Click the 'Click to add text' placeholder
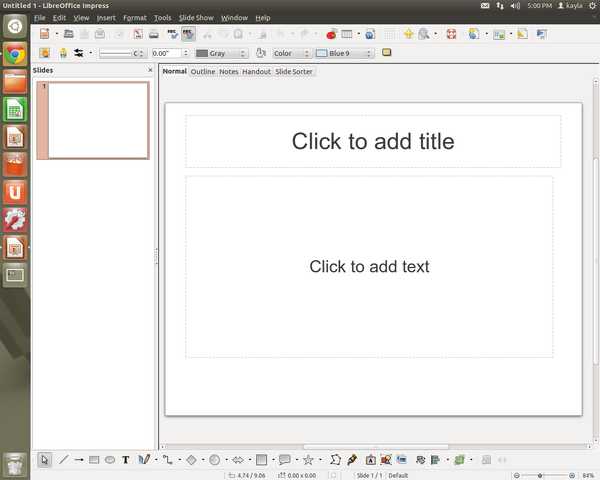Image resolution: width=600 pixels, height=480 pixels. (369, 267)
